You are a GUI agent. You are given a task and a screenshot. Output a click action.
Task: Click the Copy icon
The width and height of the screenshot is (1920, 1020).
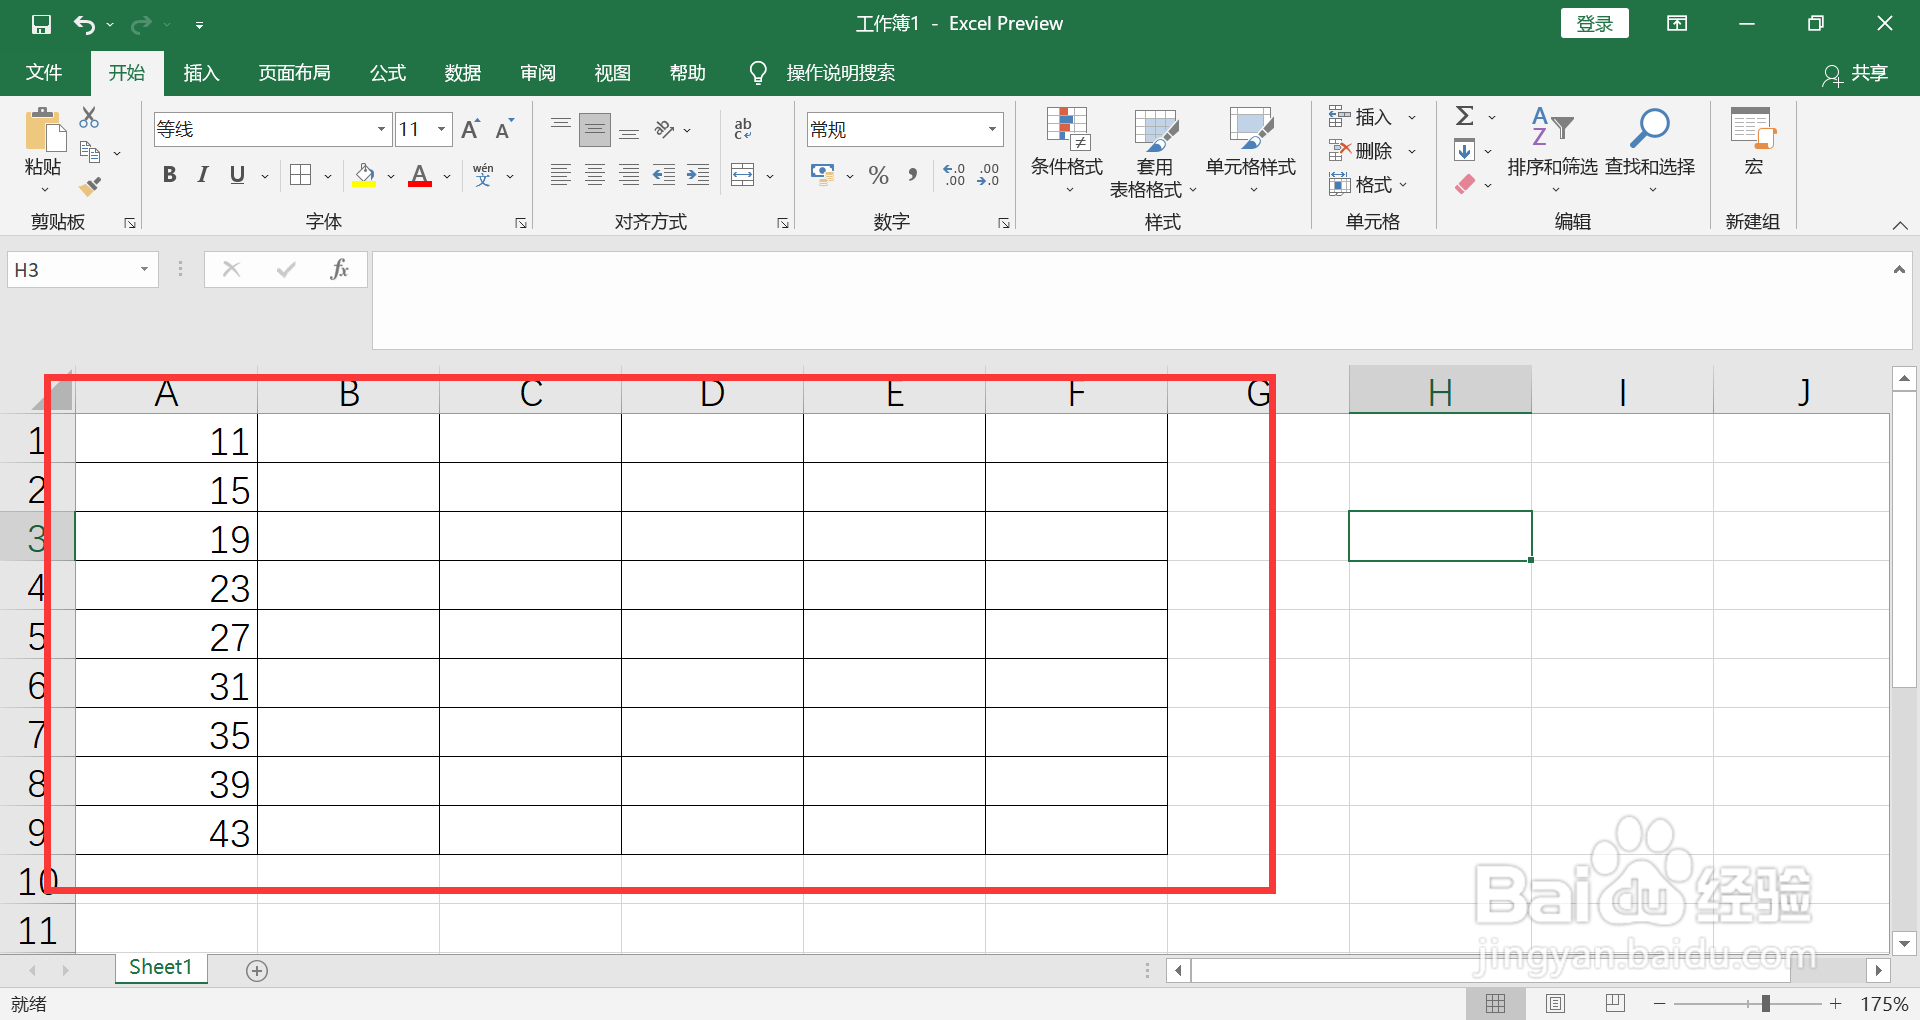pyautogui.click(x=90, y=152)
